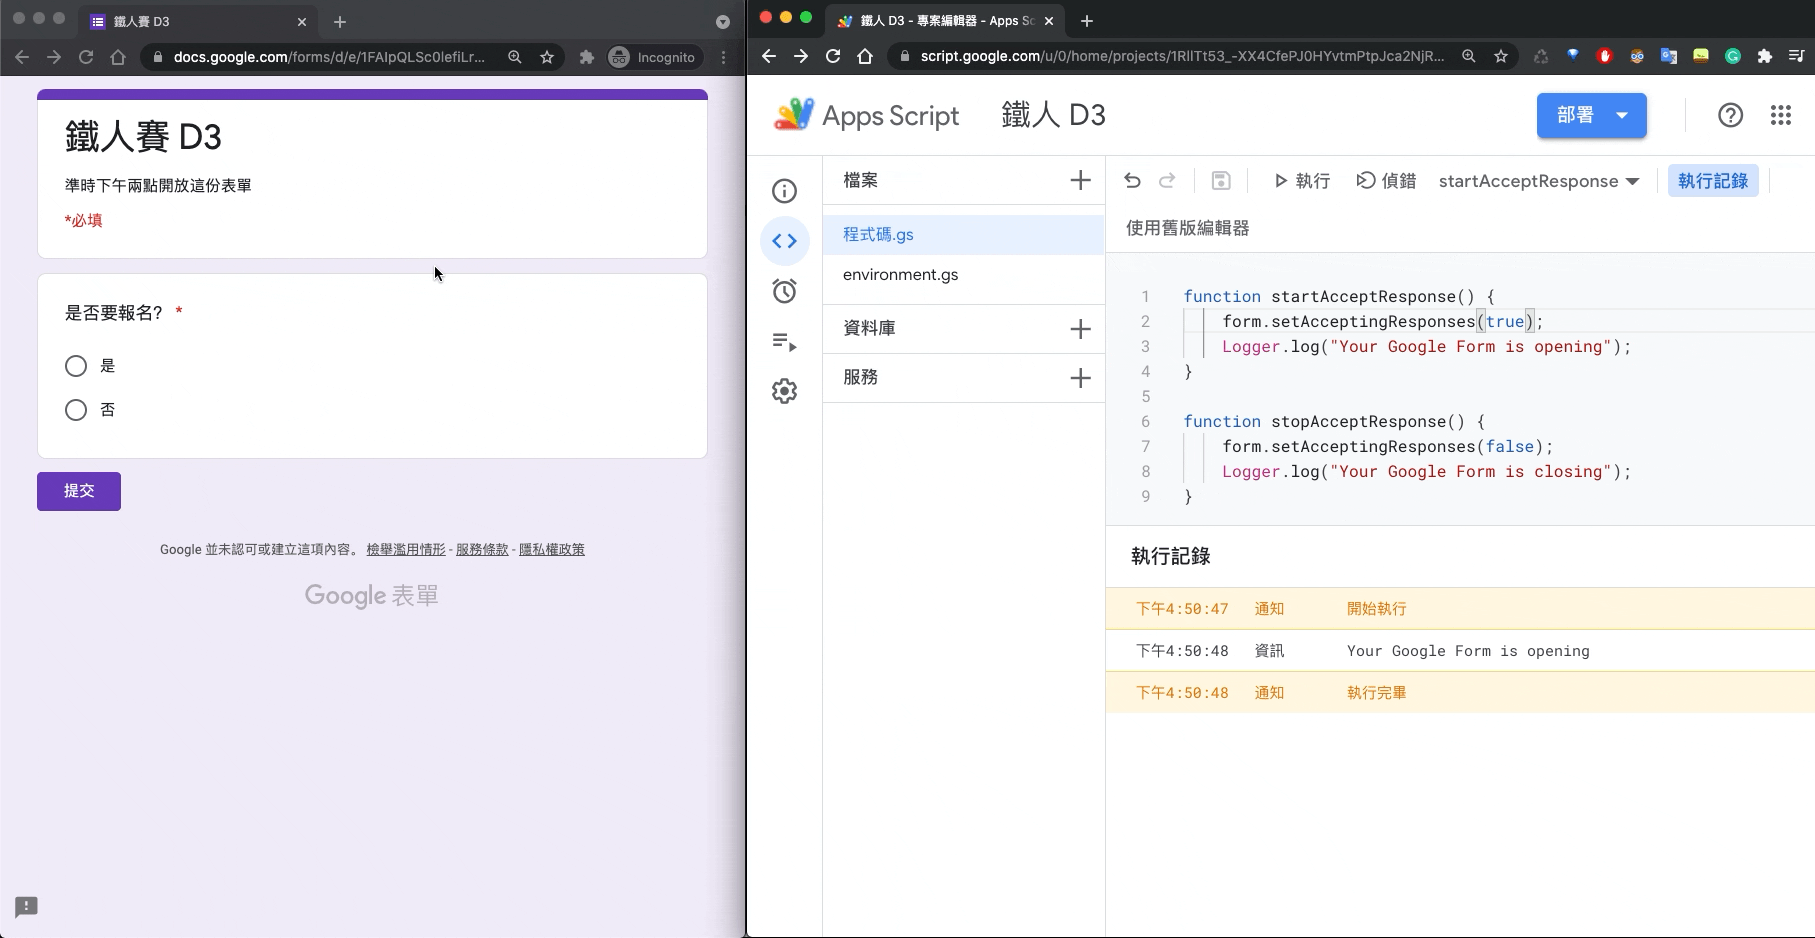The height and width of the screenshot is (938, 1815).
Task: Open a new tab in the Forms browser window
Action: point(340,21)
